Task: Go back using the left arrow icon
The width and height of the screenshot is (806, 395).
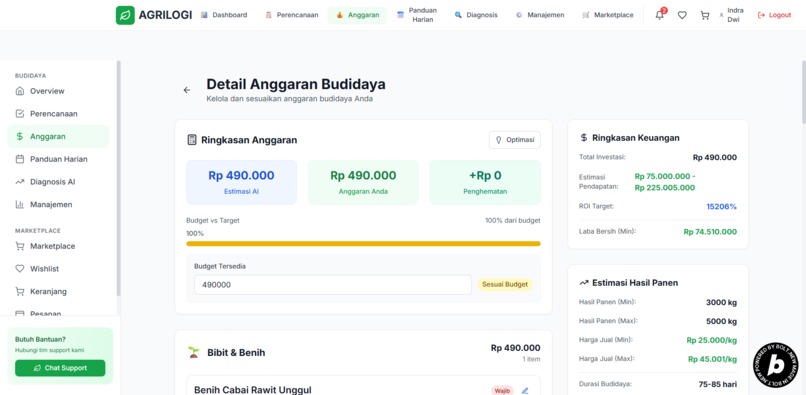Action: tap(187, 90)
